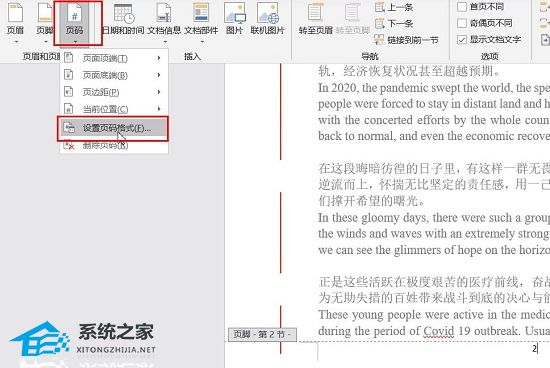Screen dimensions: 550x368
Task: Click the line starting 在这段晦暗彷徨
Action: 434,169
